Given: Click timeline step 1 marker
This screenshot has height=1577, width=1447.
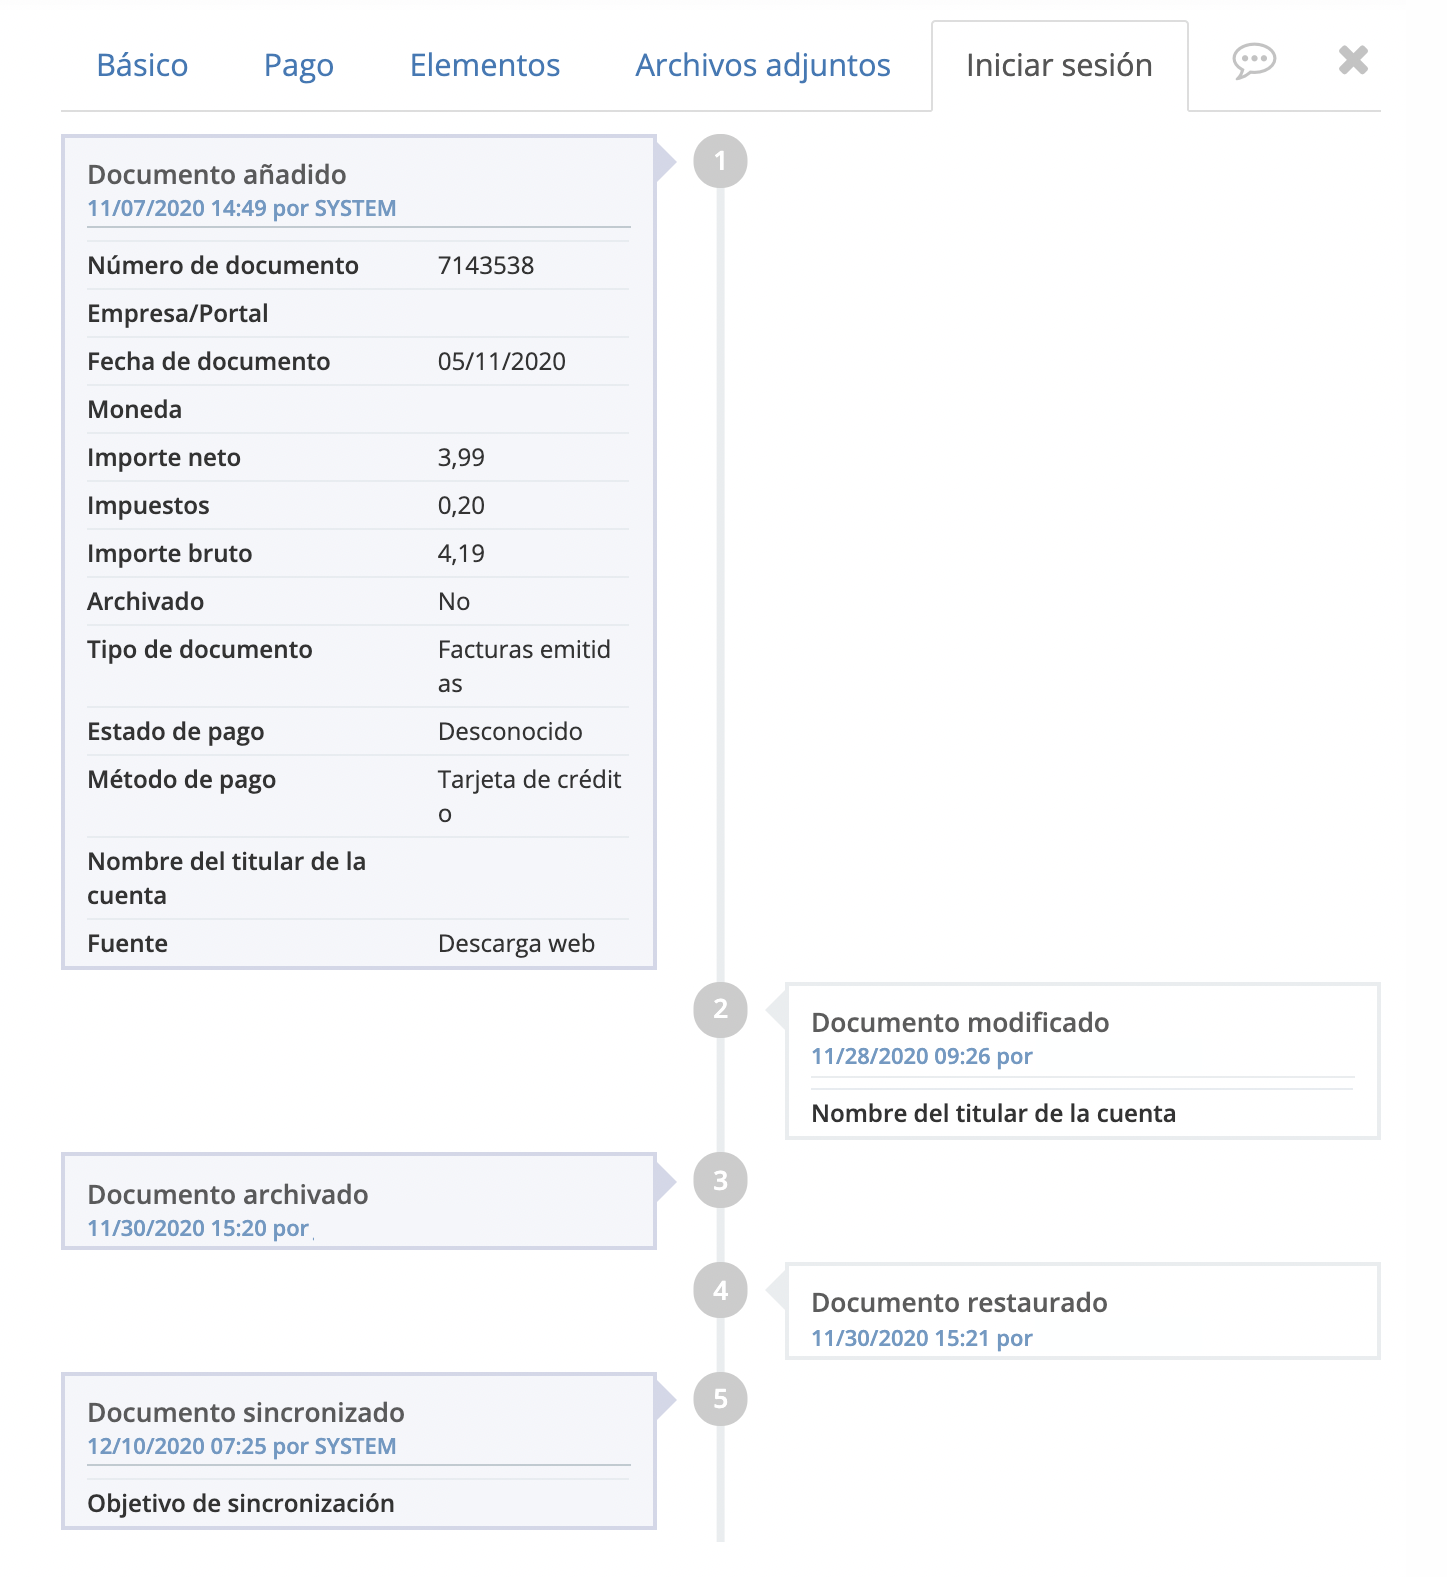Looking at the screenshot, I should [x=720, y=161].
